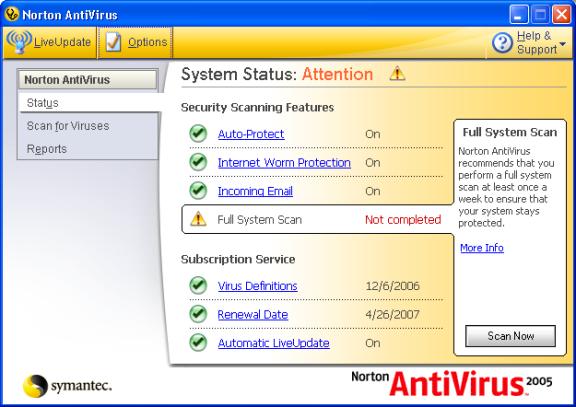Click the Auto-Protect green checkmark icon

click(198, 134)
